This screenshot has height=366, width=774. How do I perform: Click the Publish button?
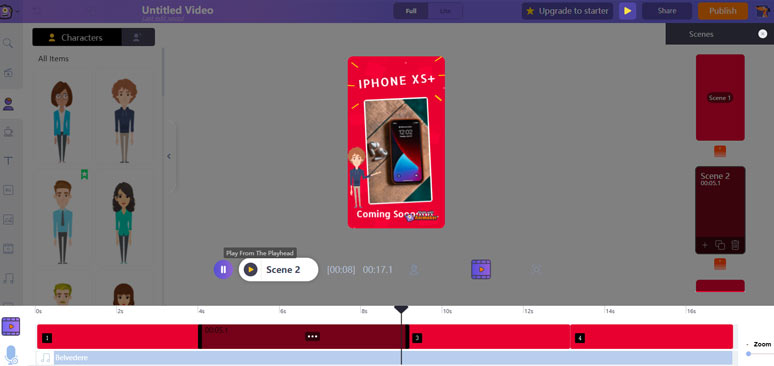pos(723,11)
